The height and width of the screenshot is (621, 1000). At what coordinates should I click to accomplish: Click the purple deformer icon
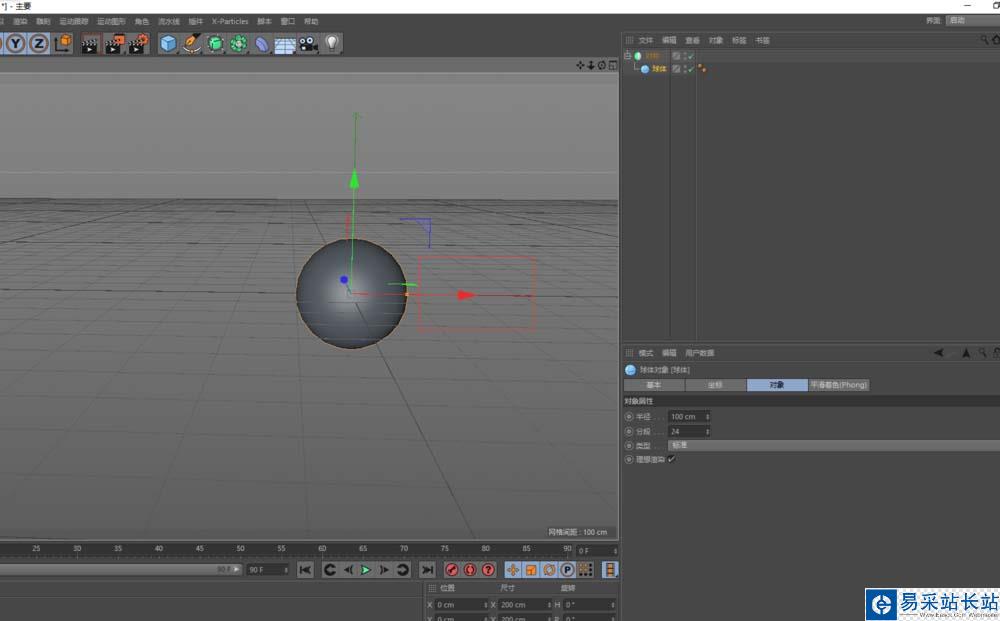tap(261, 44)
